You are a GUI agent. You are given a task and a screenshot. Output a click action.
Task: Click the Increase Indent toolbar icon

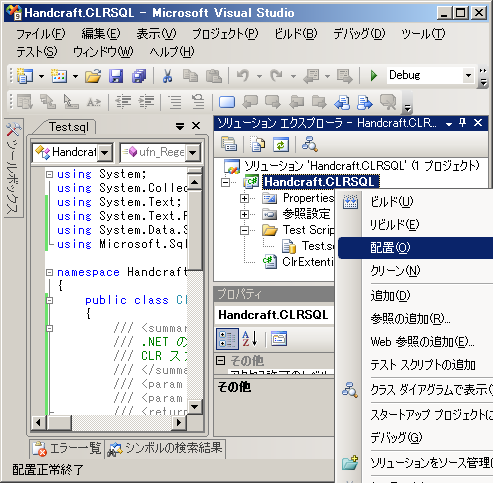[x=147, y=102]
